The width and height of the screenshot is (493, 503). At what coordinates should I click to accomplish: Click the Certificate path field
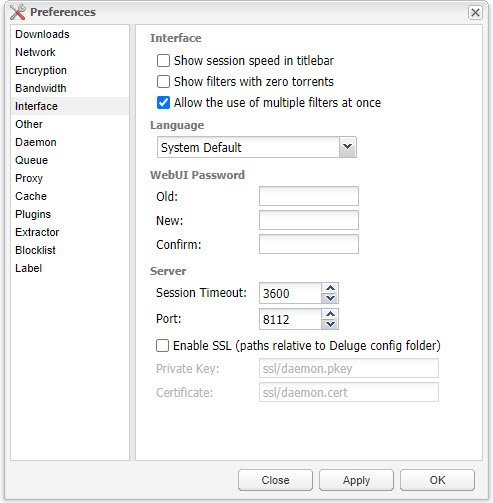pos(349,392)
